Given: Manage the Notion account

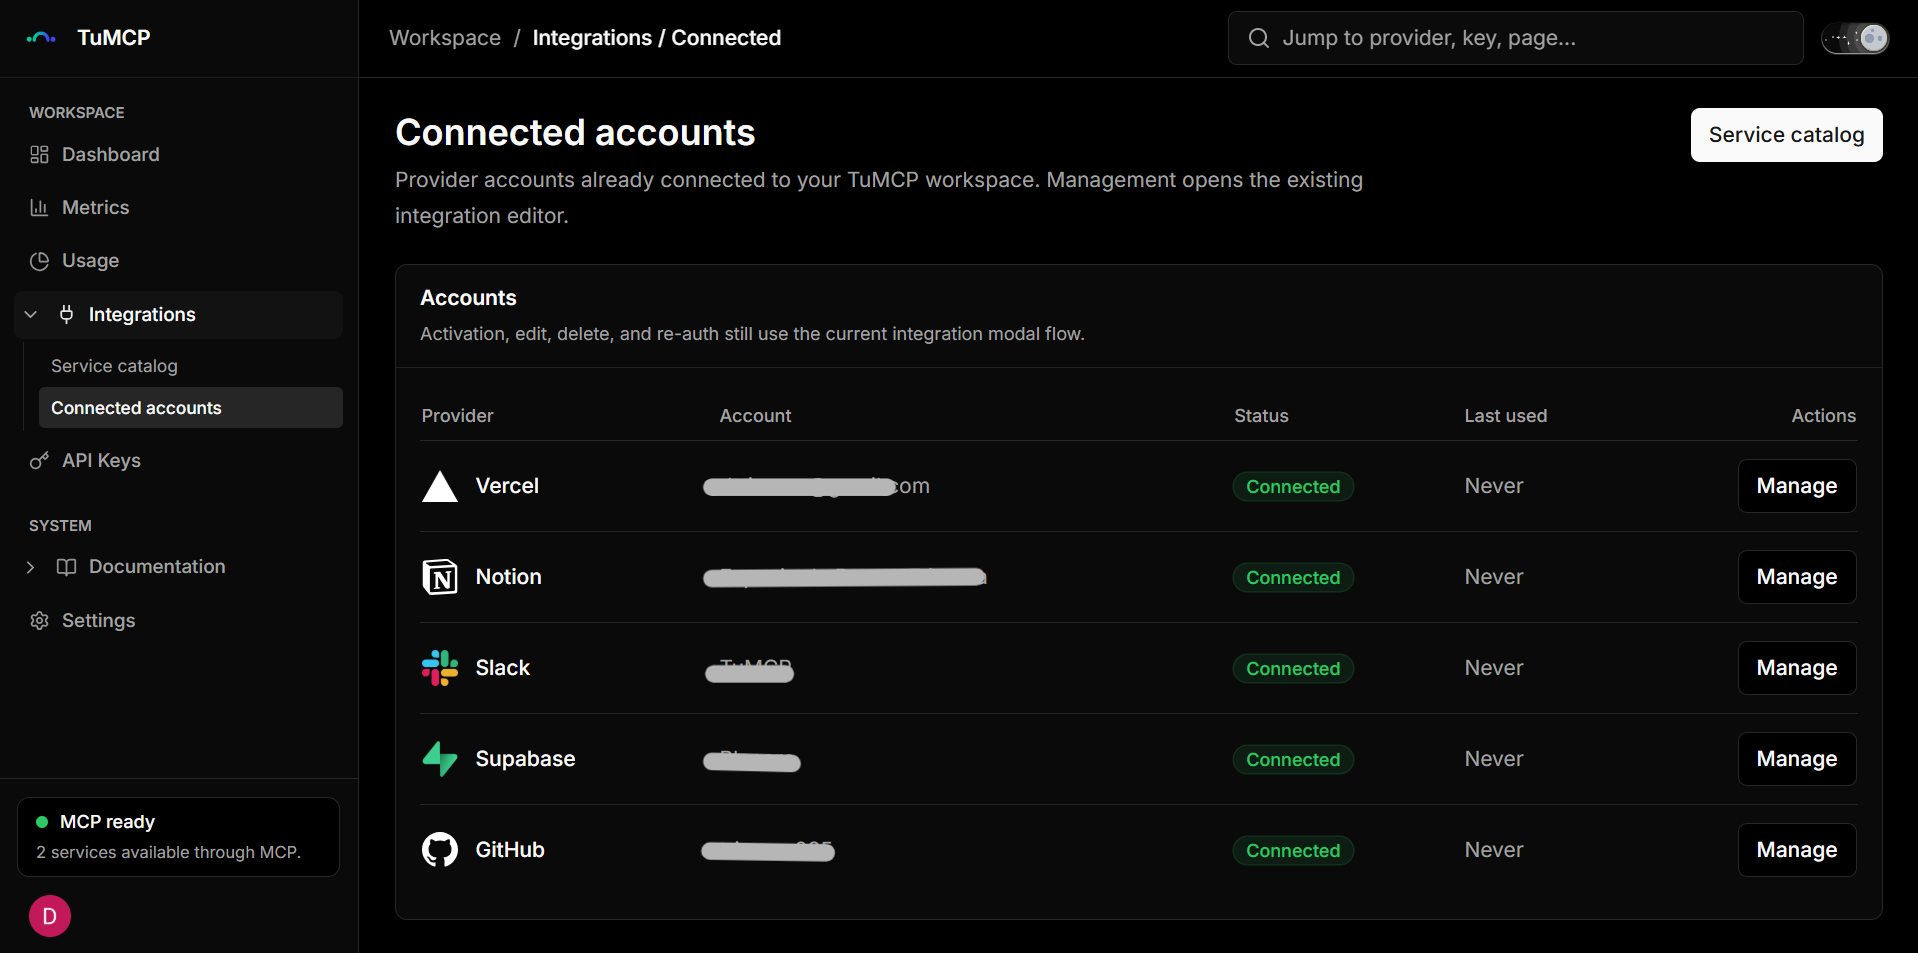Looking at the screenshot, I should point(1797,577).
